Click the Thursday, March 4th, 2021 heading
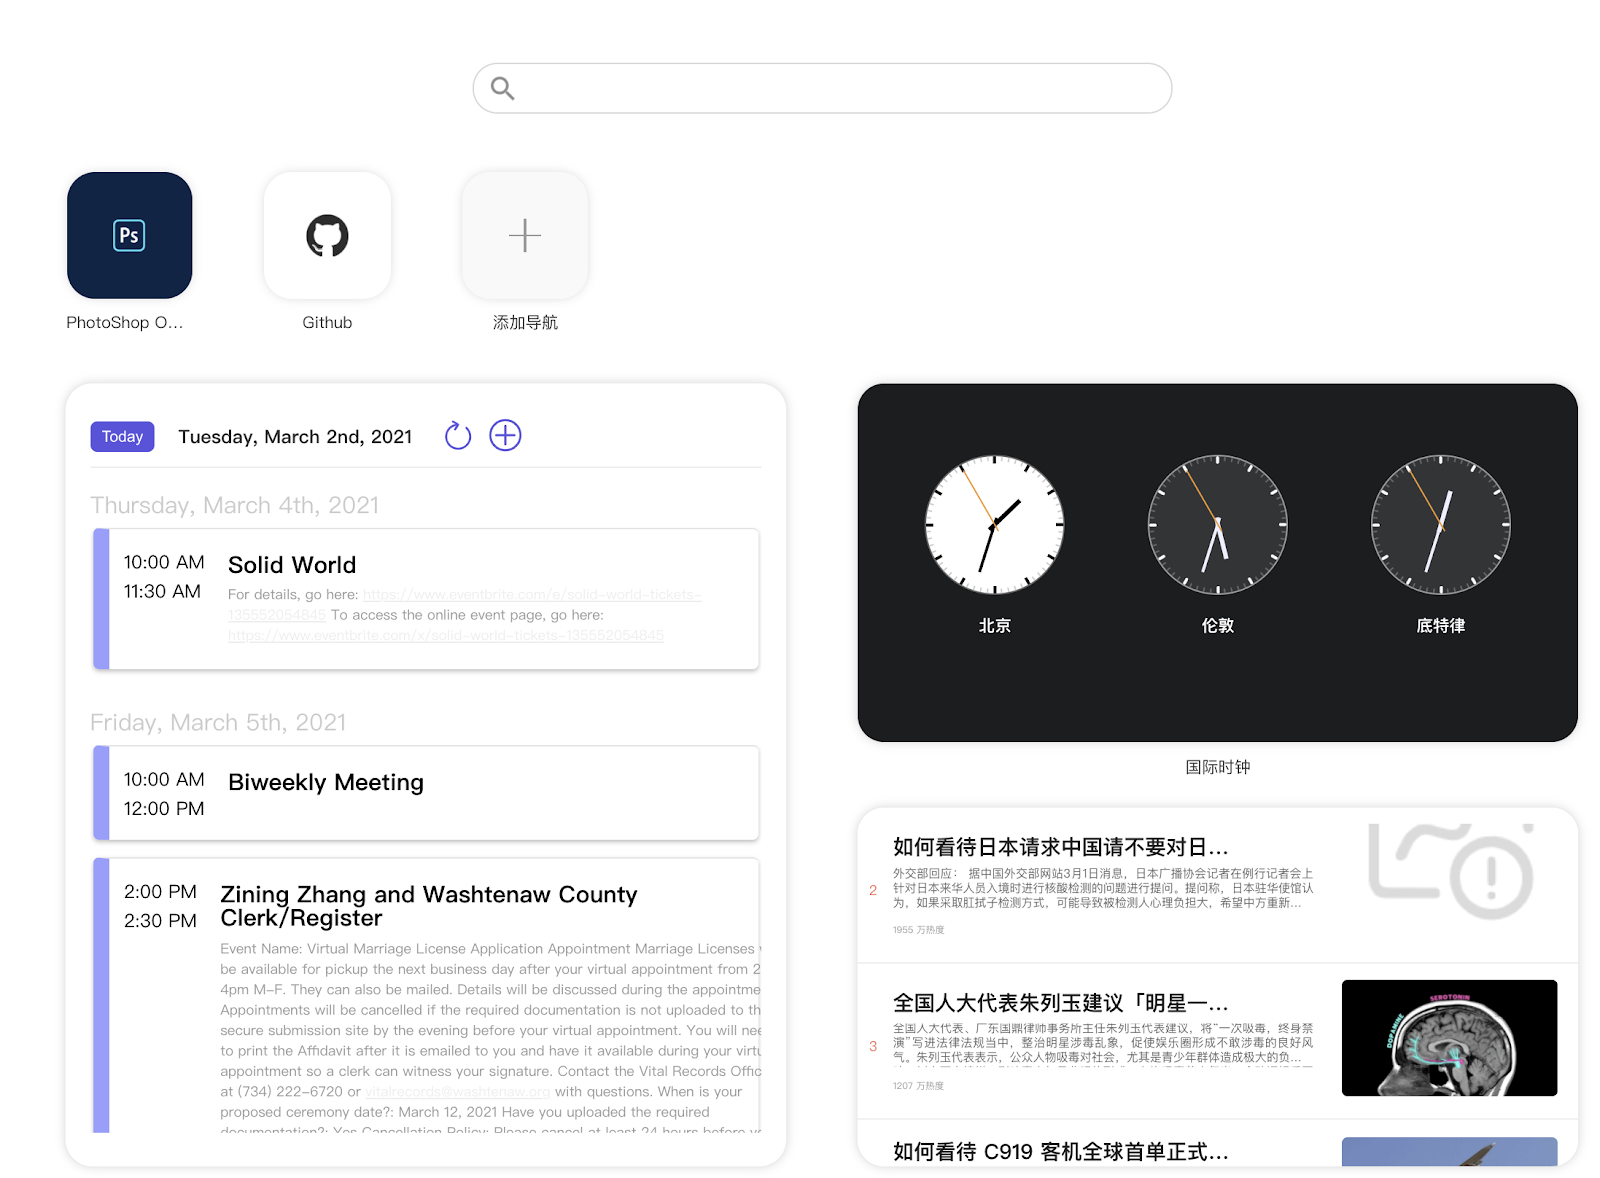 point(235,505)
